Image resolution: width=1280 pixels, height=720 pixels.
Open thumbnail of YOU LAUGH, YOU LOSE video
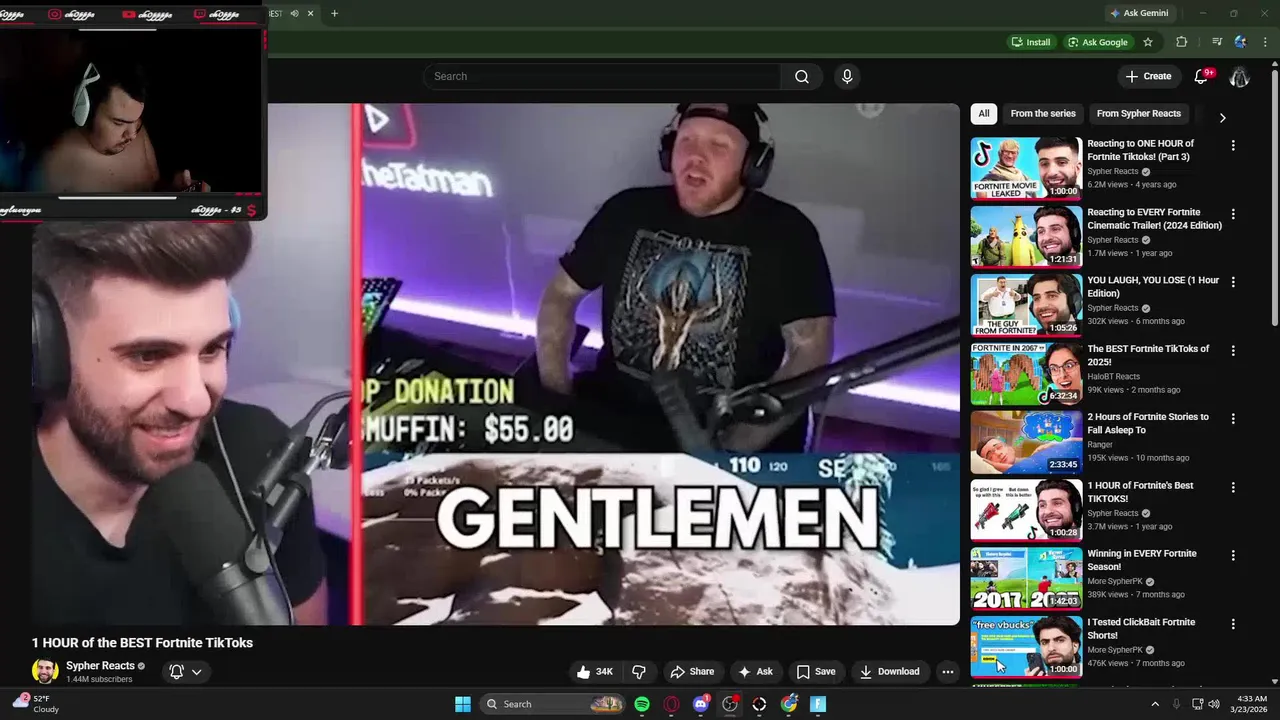pos(1026,305)
